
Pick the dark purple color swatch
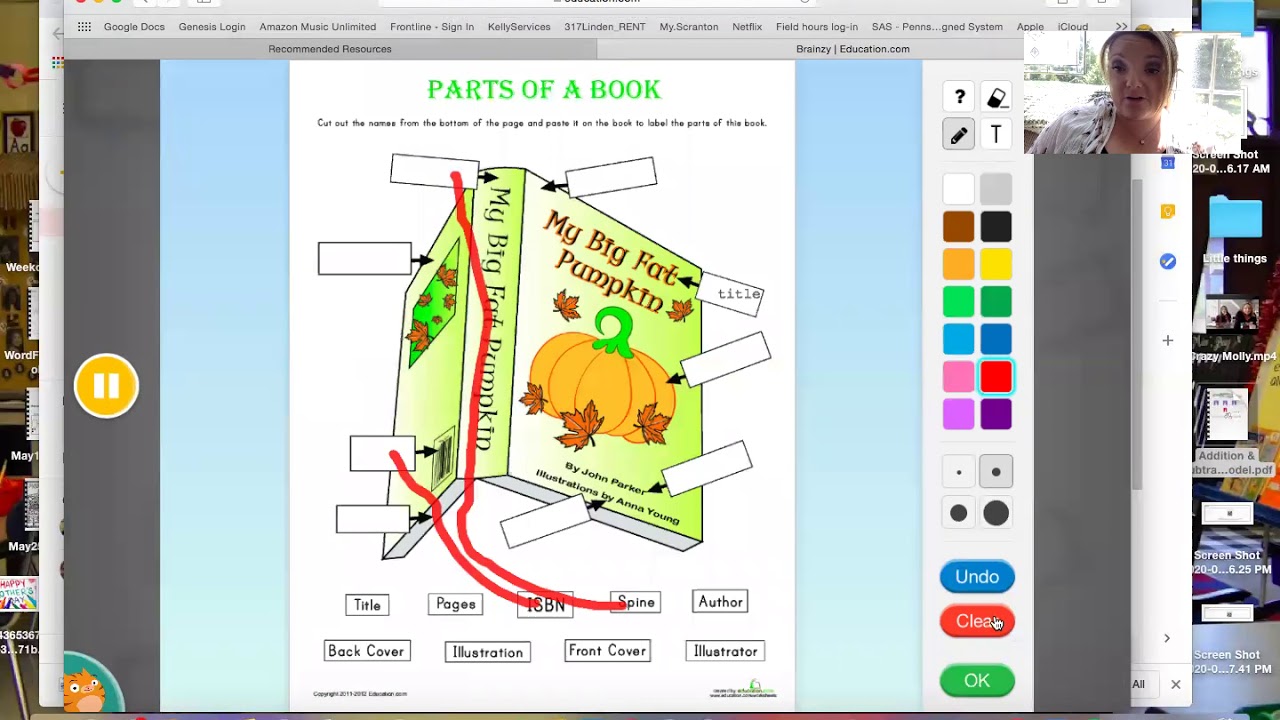click(x=996, y=414)
